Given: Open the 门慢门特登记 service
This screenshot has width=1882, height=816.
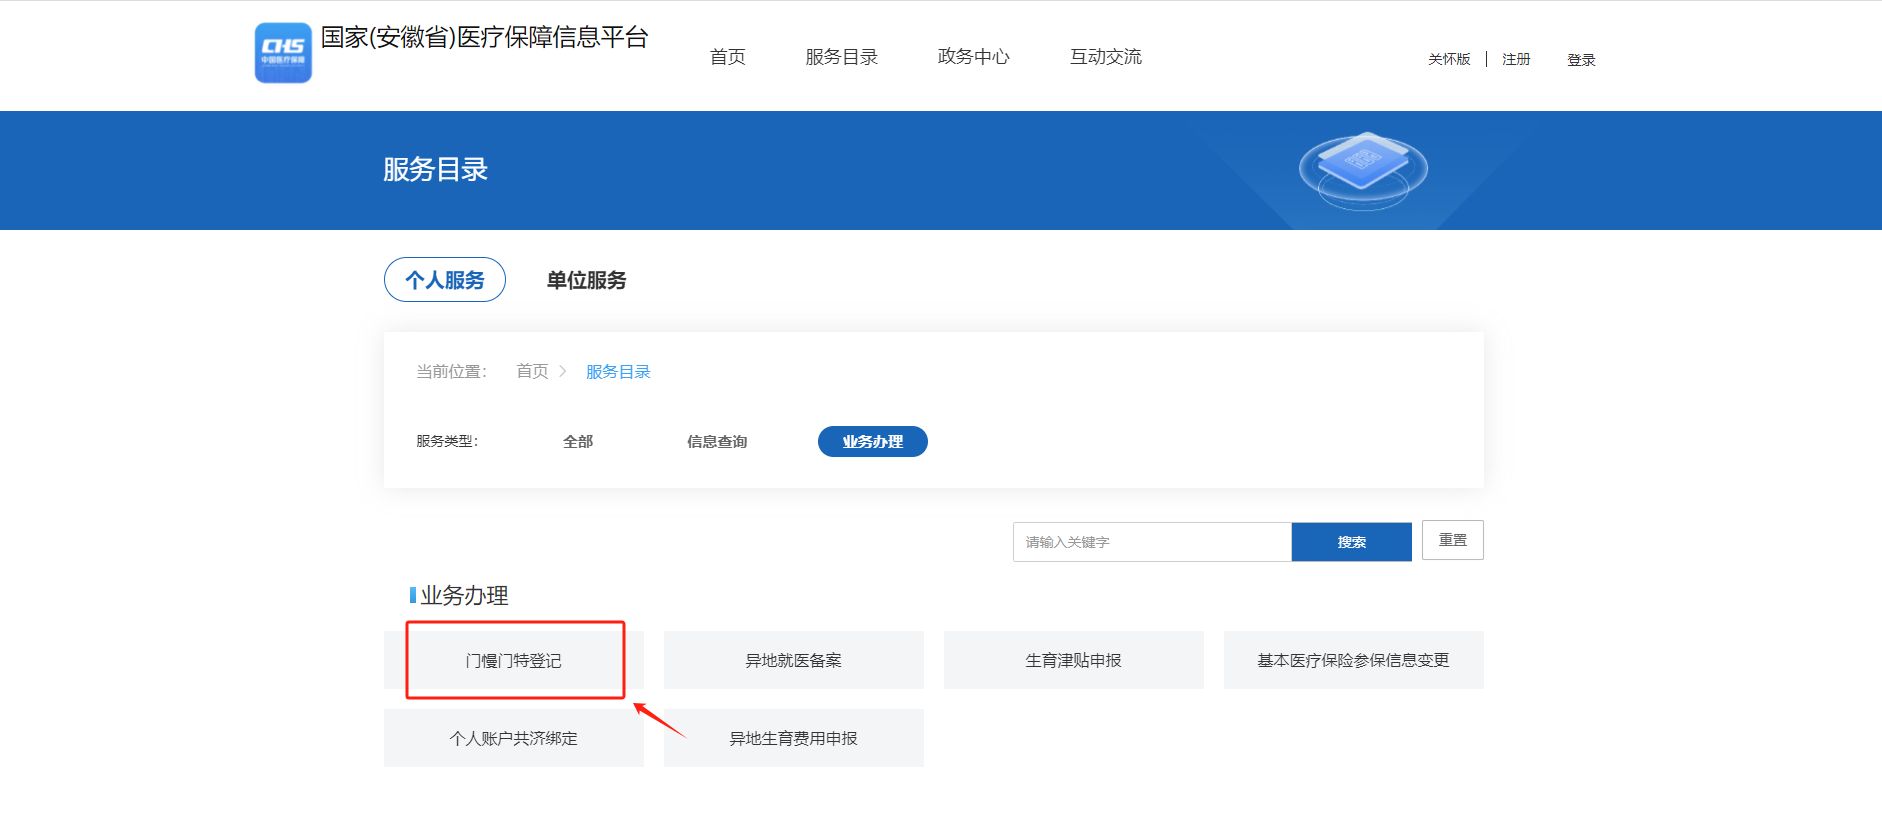Looking at the screenshot, I should (x=514, y=660).
